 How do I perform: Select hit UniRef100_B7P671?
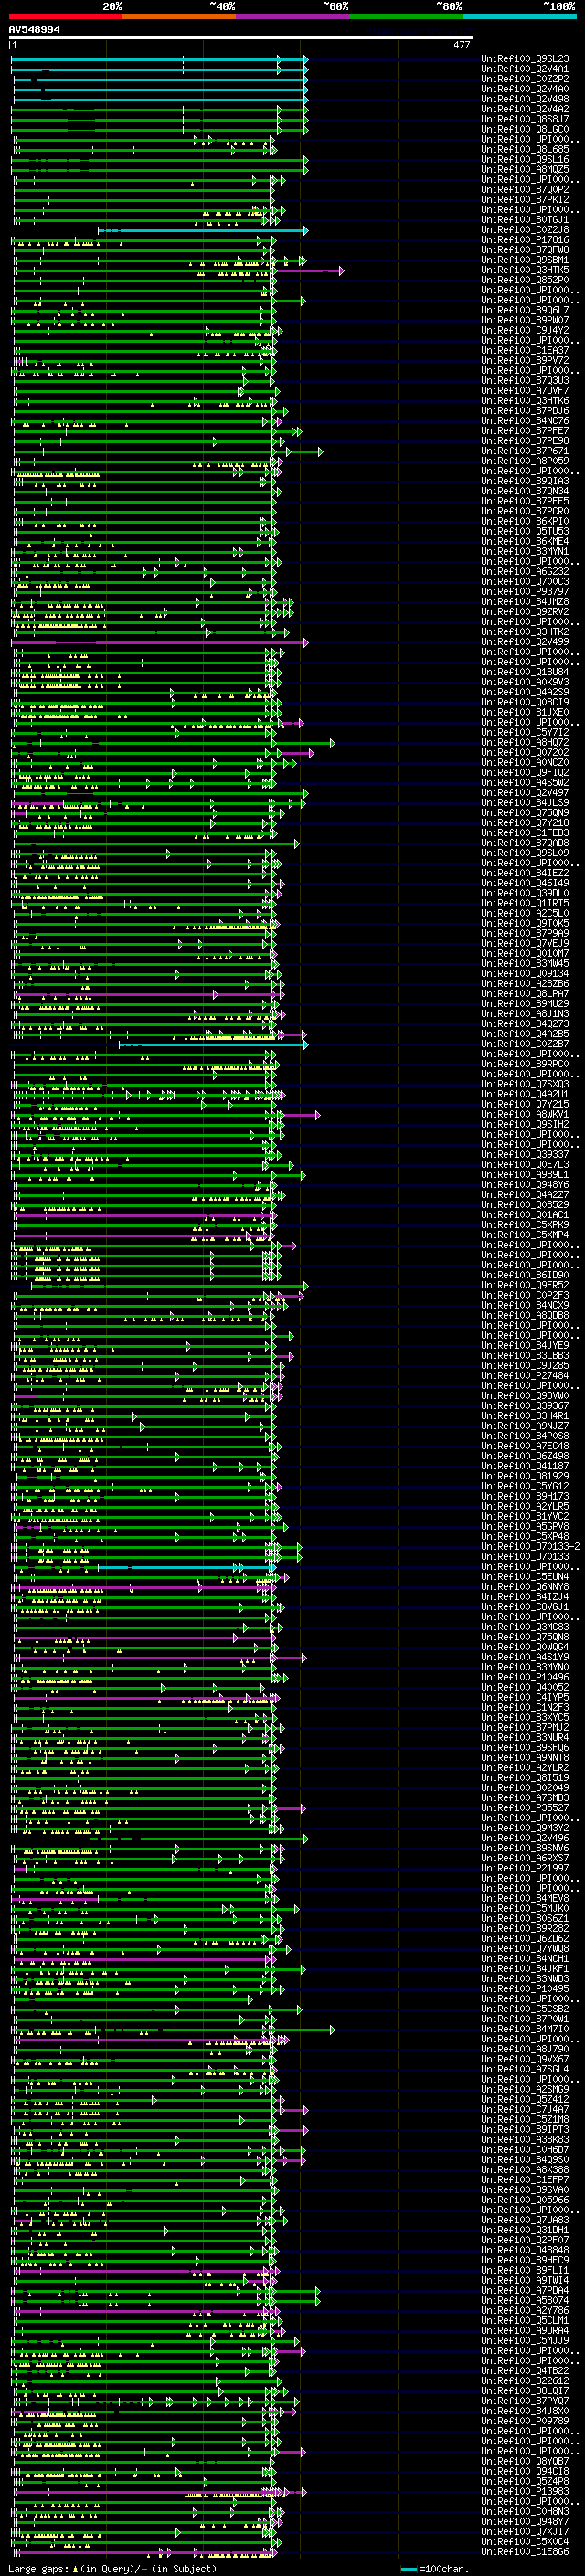coord(525,451)
